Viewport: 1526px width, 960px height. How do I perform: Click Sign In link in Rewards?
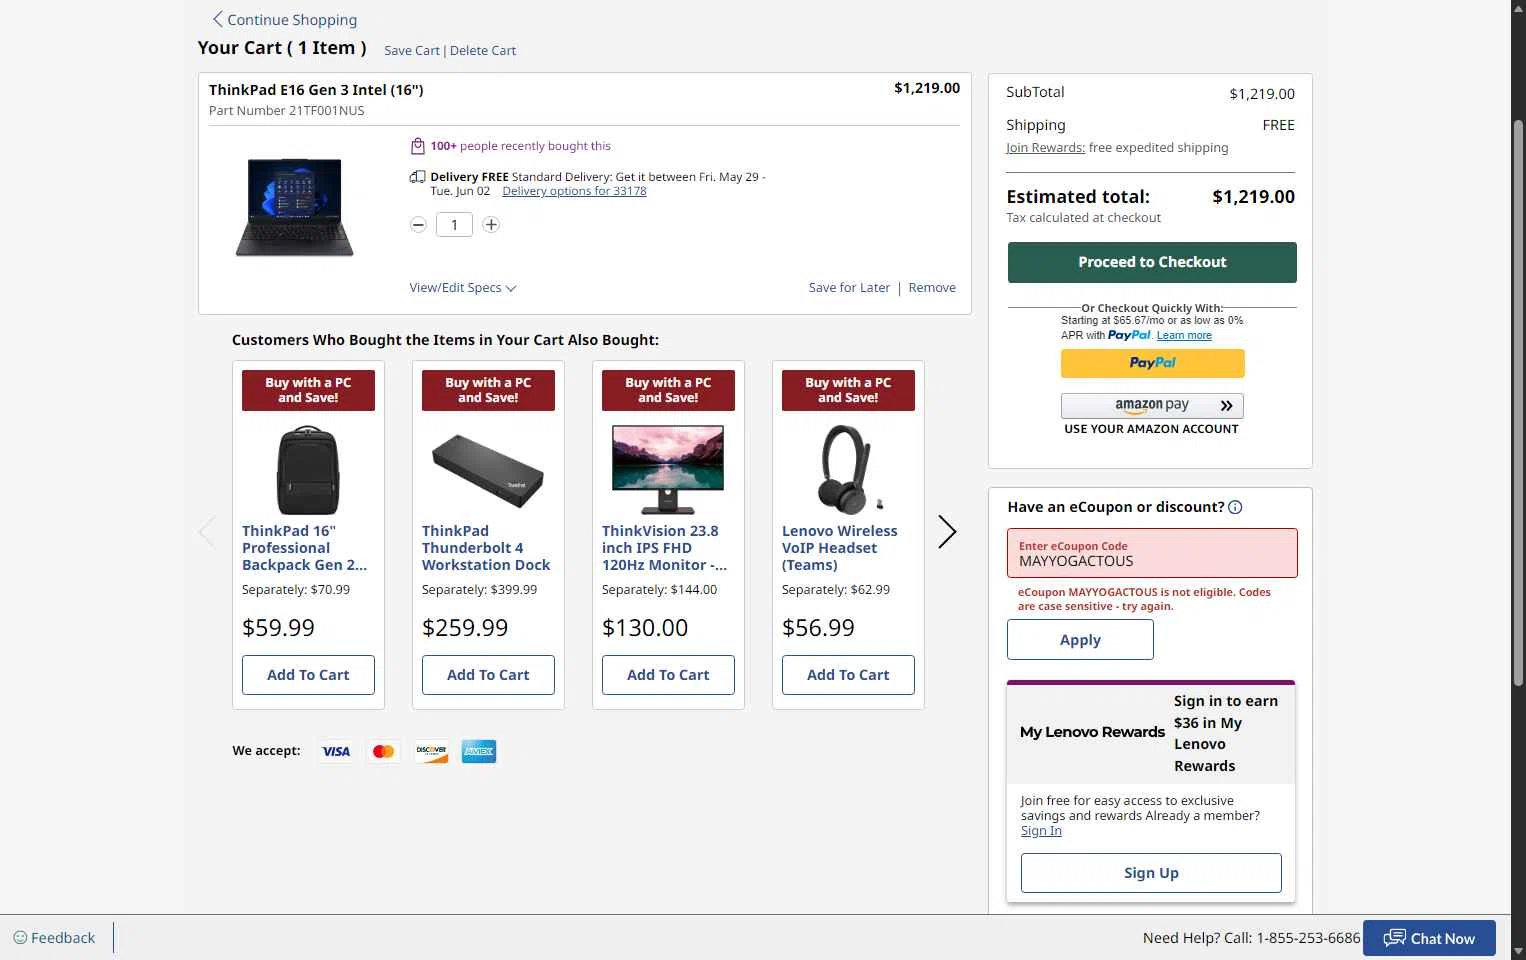click(1041, 831)
